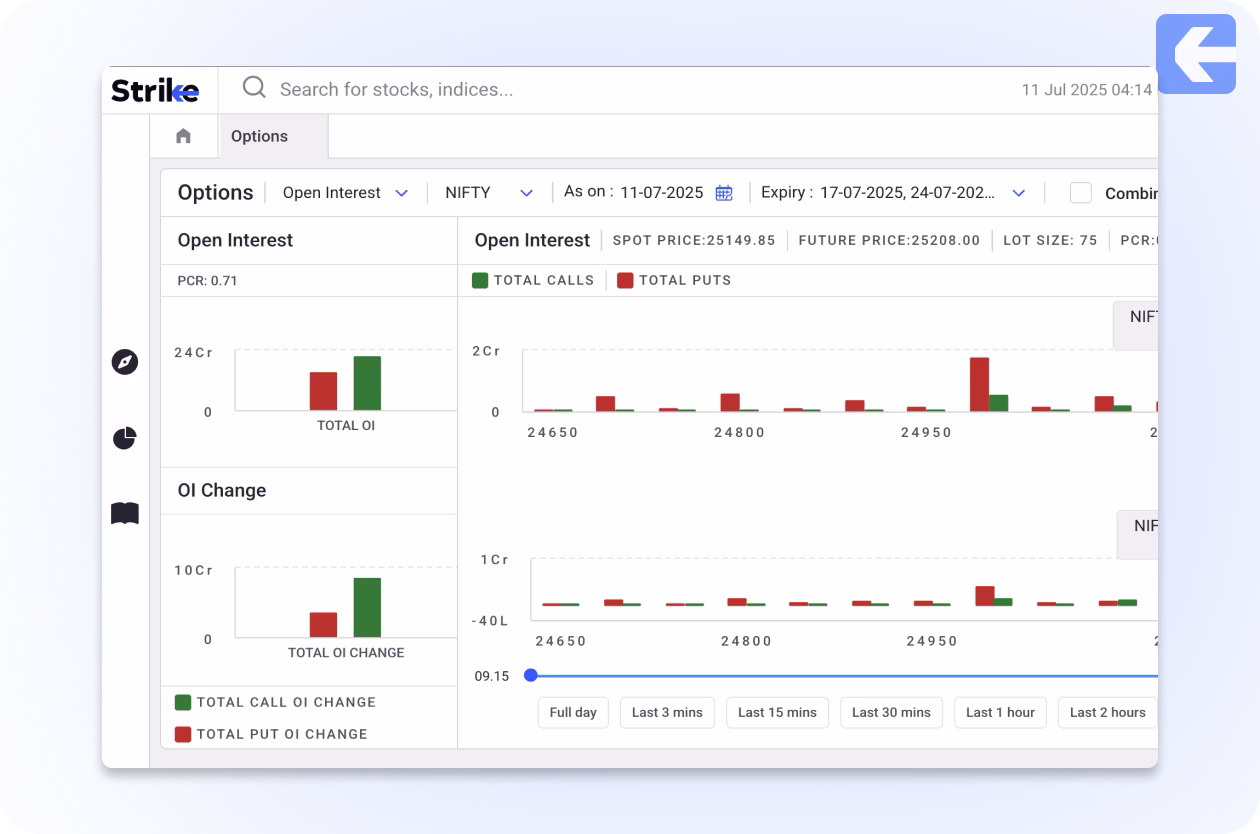Screen dimensions: 1260x834
Task: Click the blue arrow logo badge
Action: coord(1195,54)
